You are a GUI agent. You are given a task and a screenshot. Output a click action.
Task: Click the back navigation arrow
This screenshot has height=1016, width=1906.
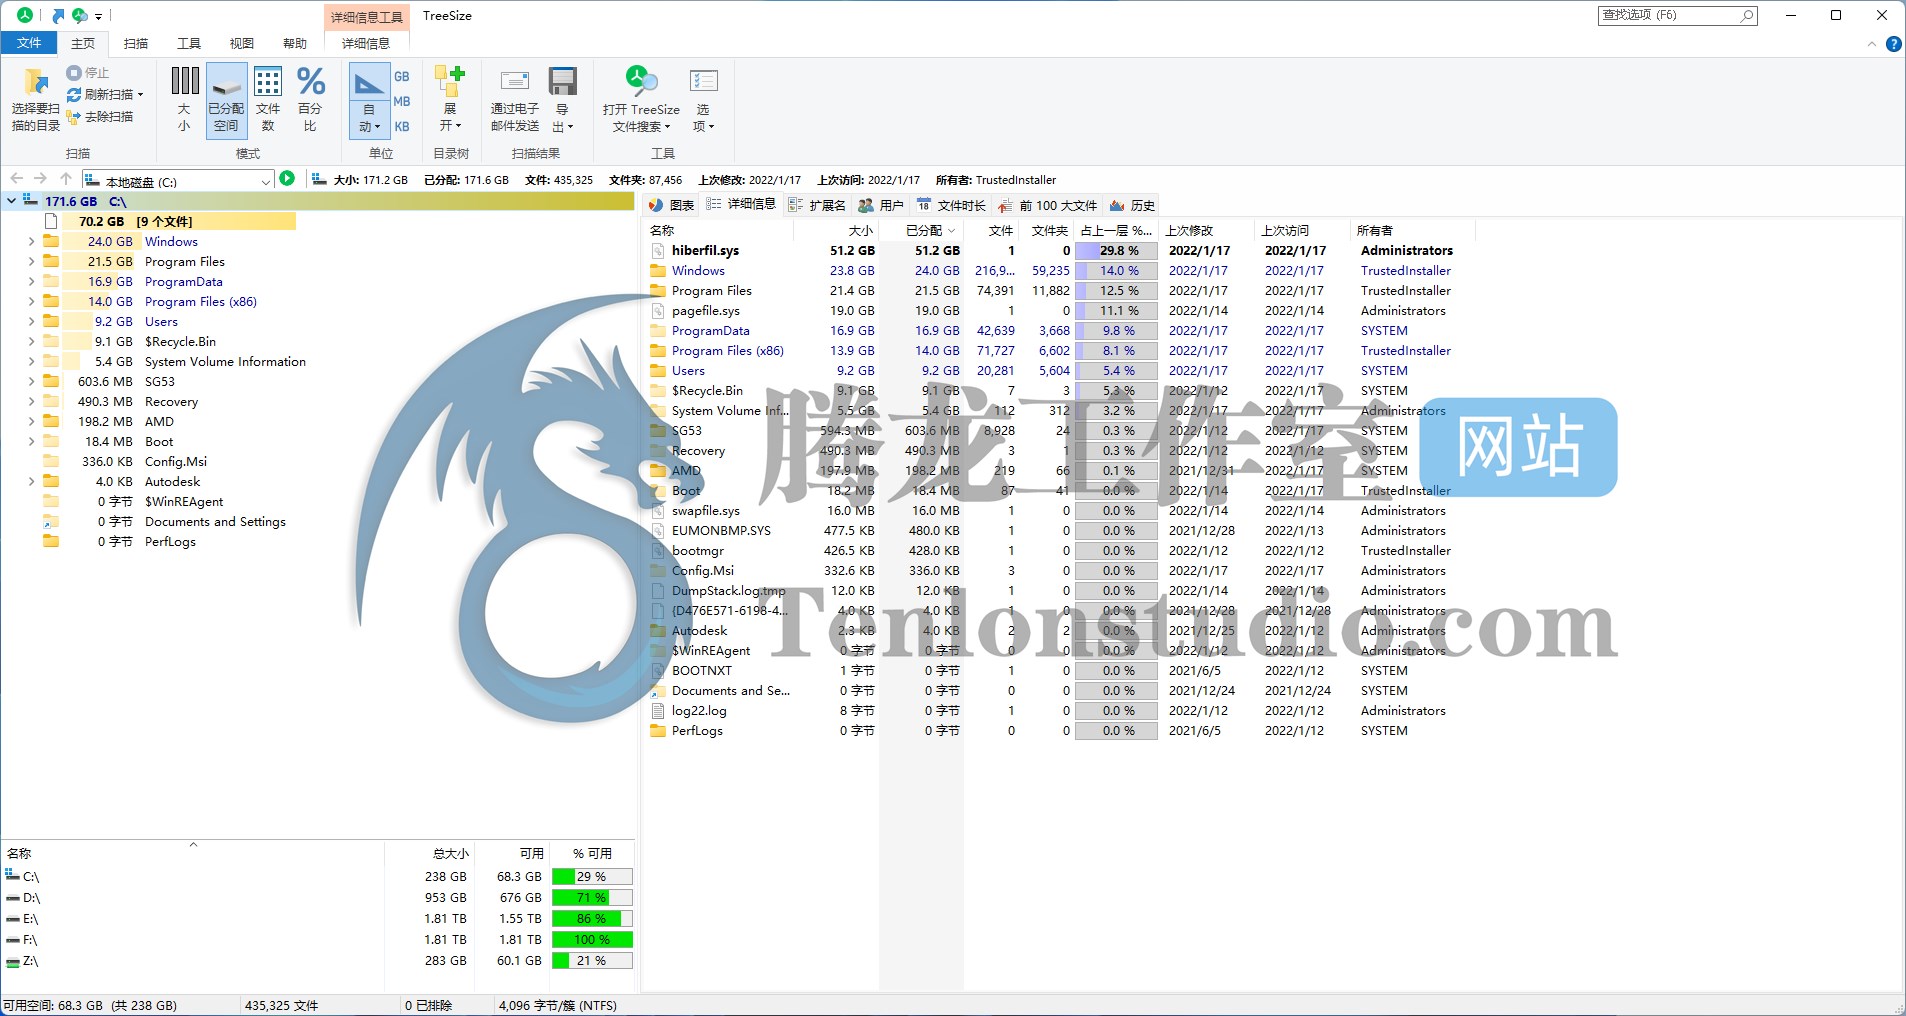pyautogui.click(x=16, y=179)
